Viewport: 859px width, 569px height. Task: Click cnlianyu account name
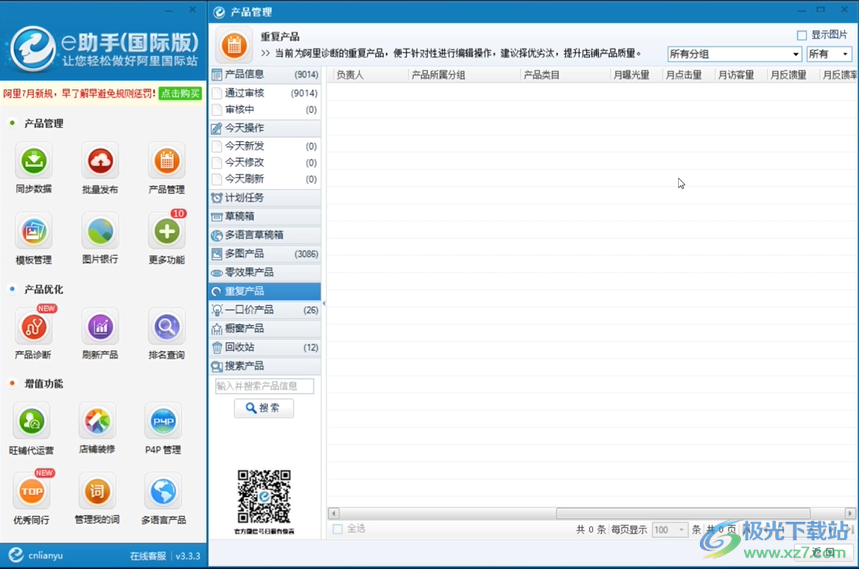45,555
